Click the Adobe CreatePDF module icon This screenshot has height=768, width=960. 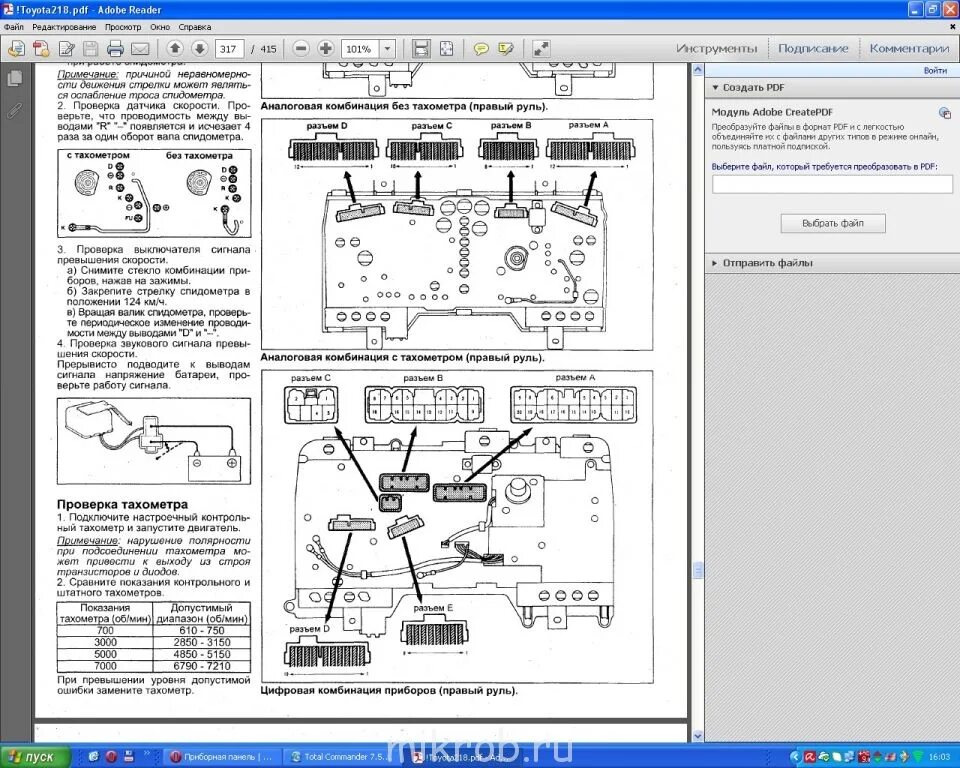coord(945,113)
